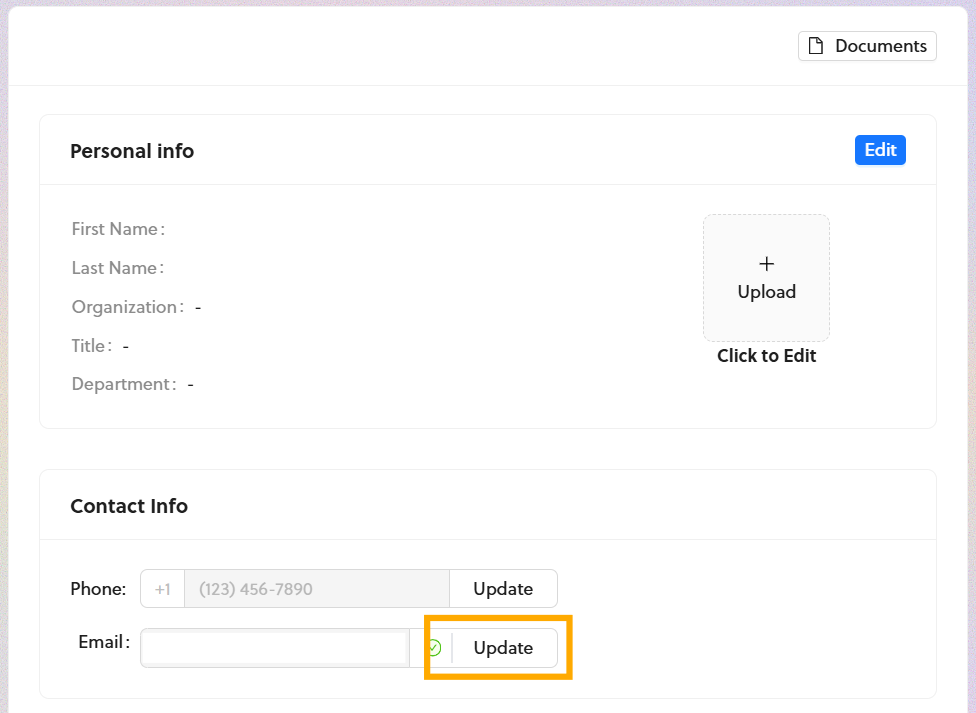Focus the Email input field
This screenshot has height=713, width=976.
[274, 648]
